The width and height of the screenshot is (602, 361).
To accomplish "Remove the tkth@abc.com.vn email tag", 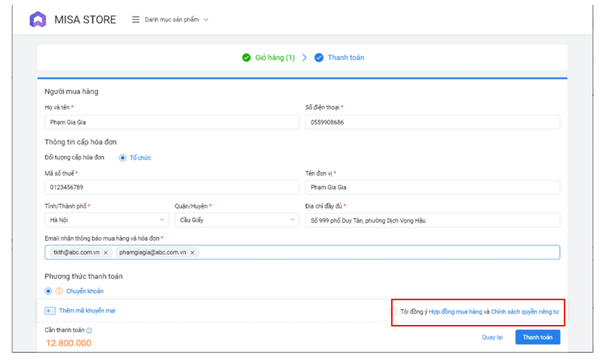I will pos(106,253).
